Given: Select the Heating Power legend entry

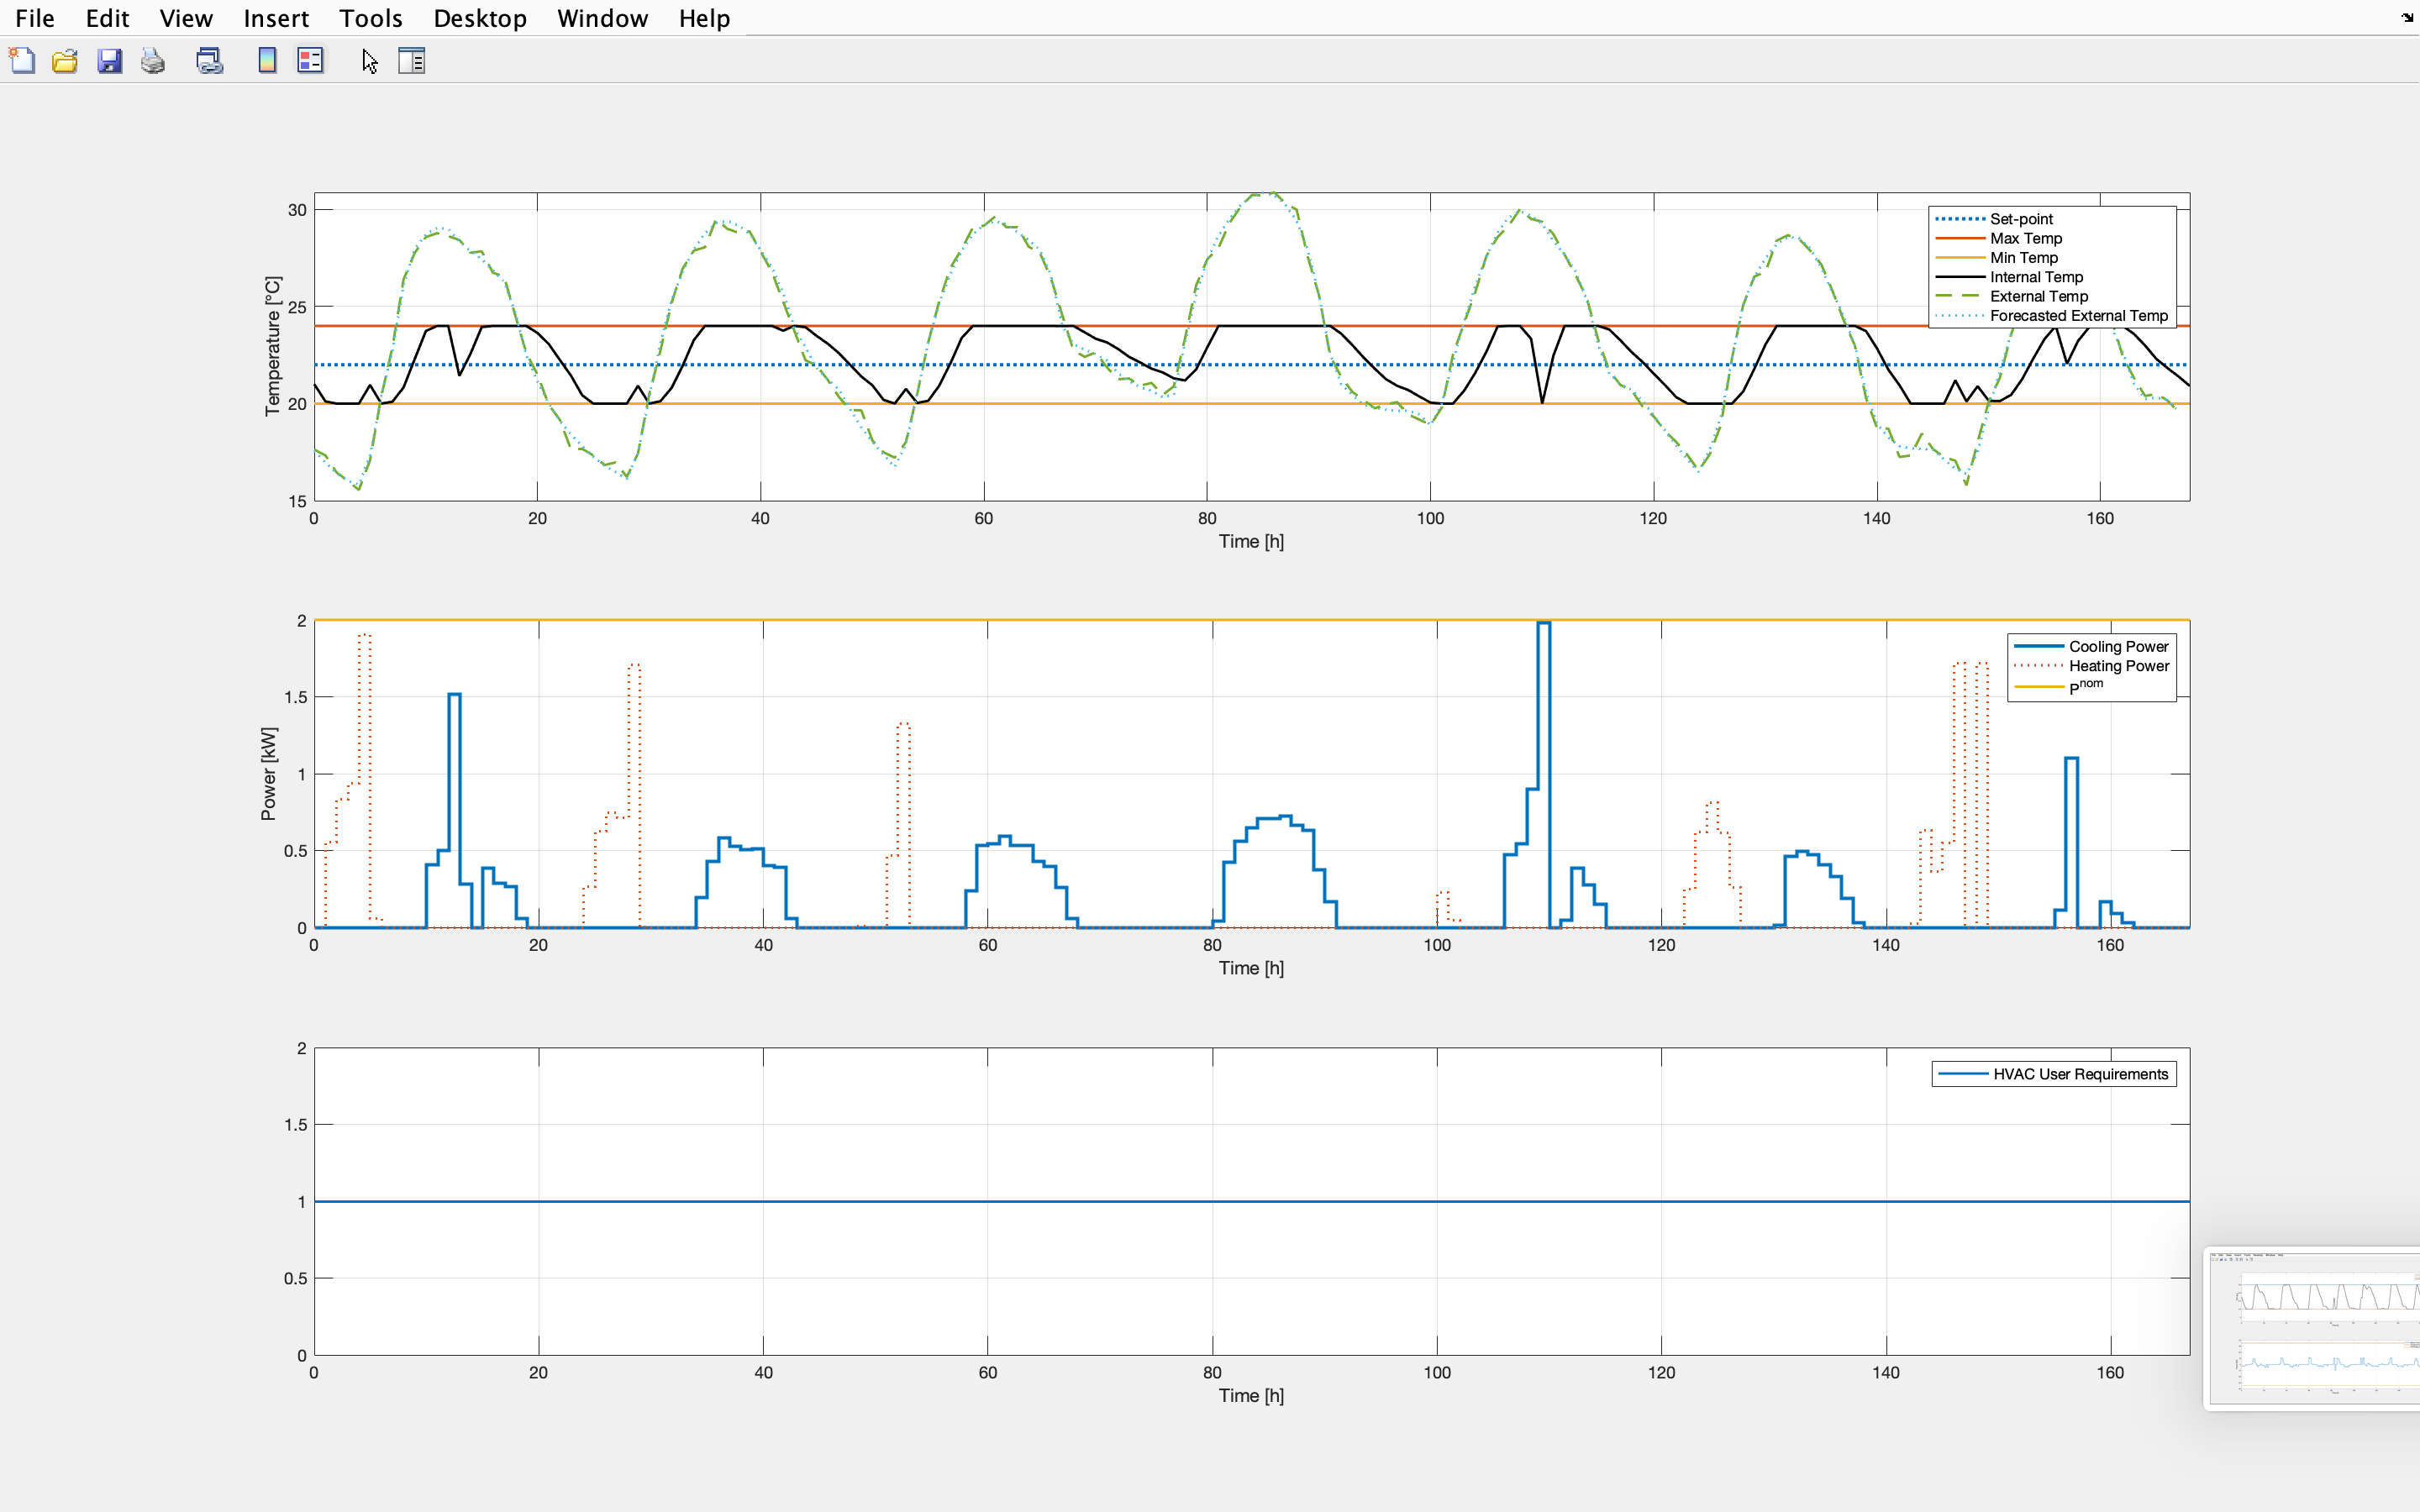Looking at the screenshot, I should click(x=2091, y=666).
